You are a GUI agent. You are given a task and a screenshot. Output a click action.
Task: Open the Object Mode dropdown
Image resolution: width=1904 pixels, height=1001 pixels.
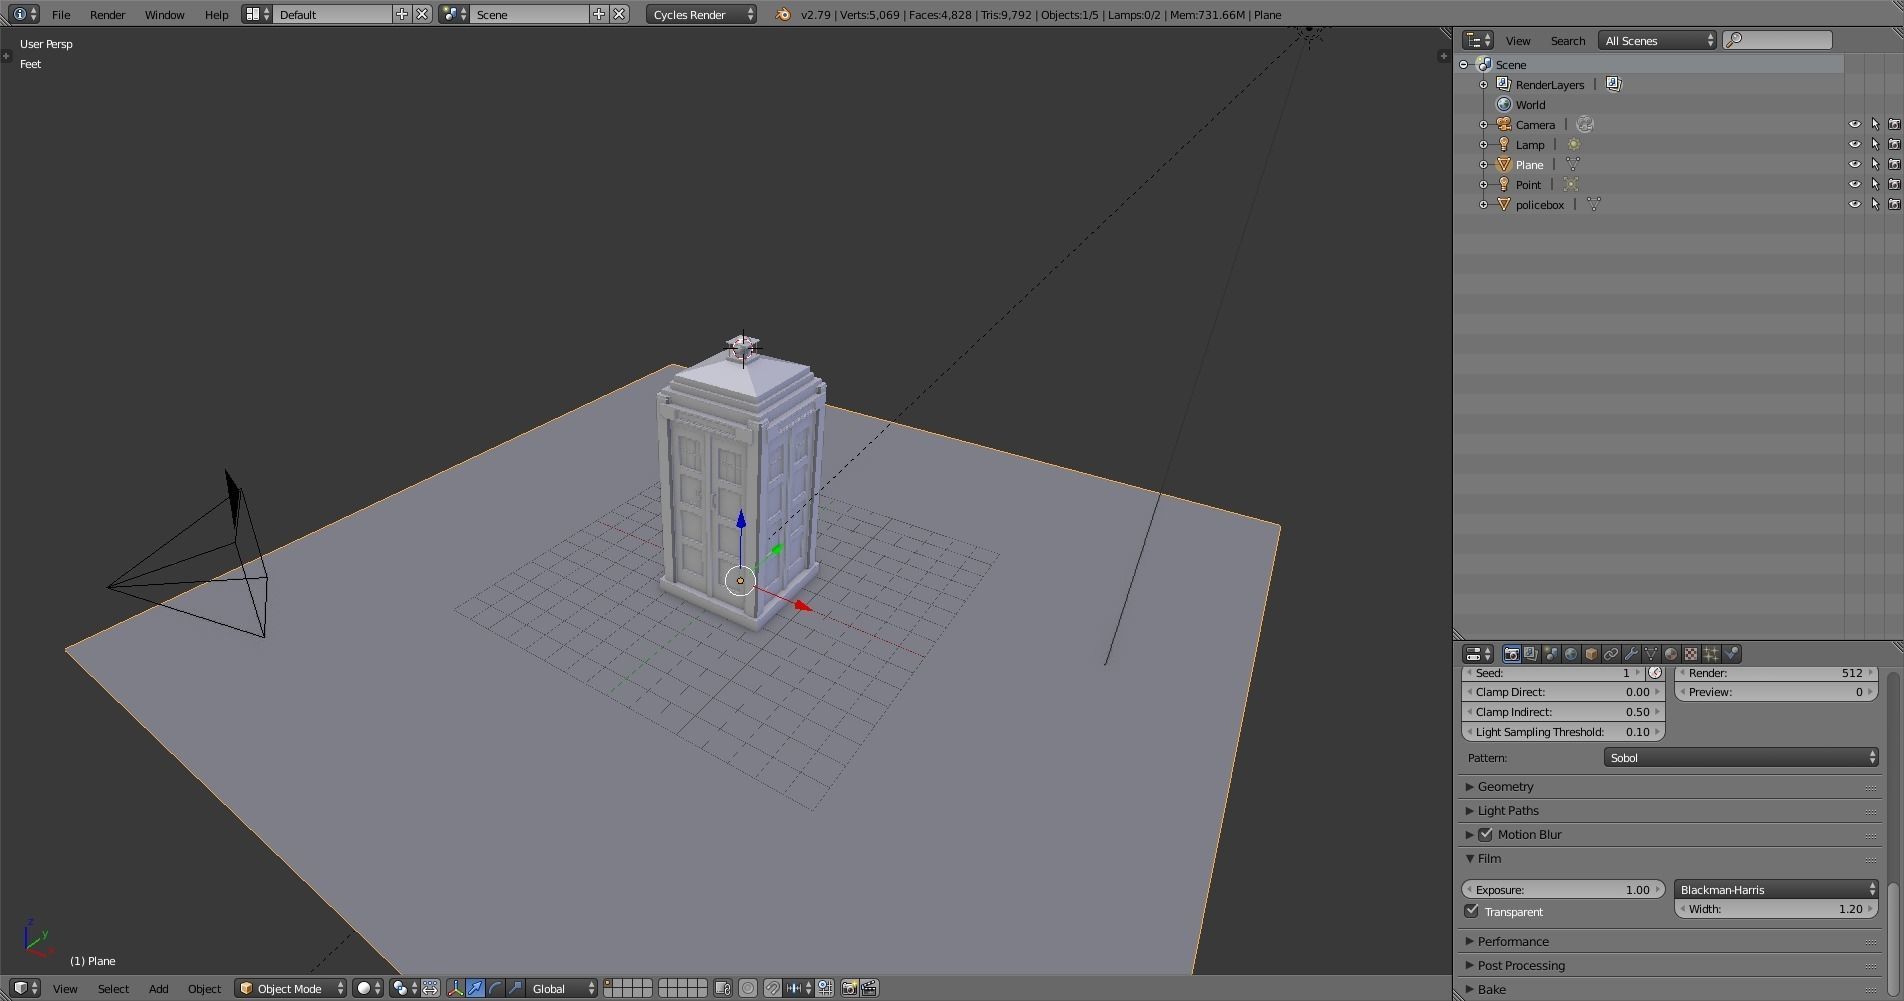(x=290, y=988)
